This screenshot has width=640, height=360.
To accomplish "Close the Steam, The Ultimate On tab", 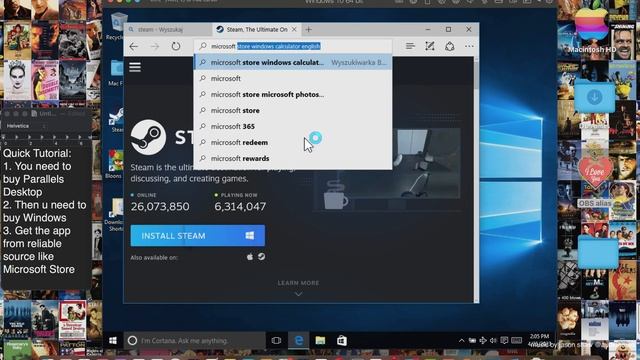I will [294, 29].
